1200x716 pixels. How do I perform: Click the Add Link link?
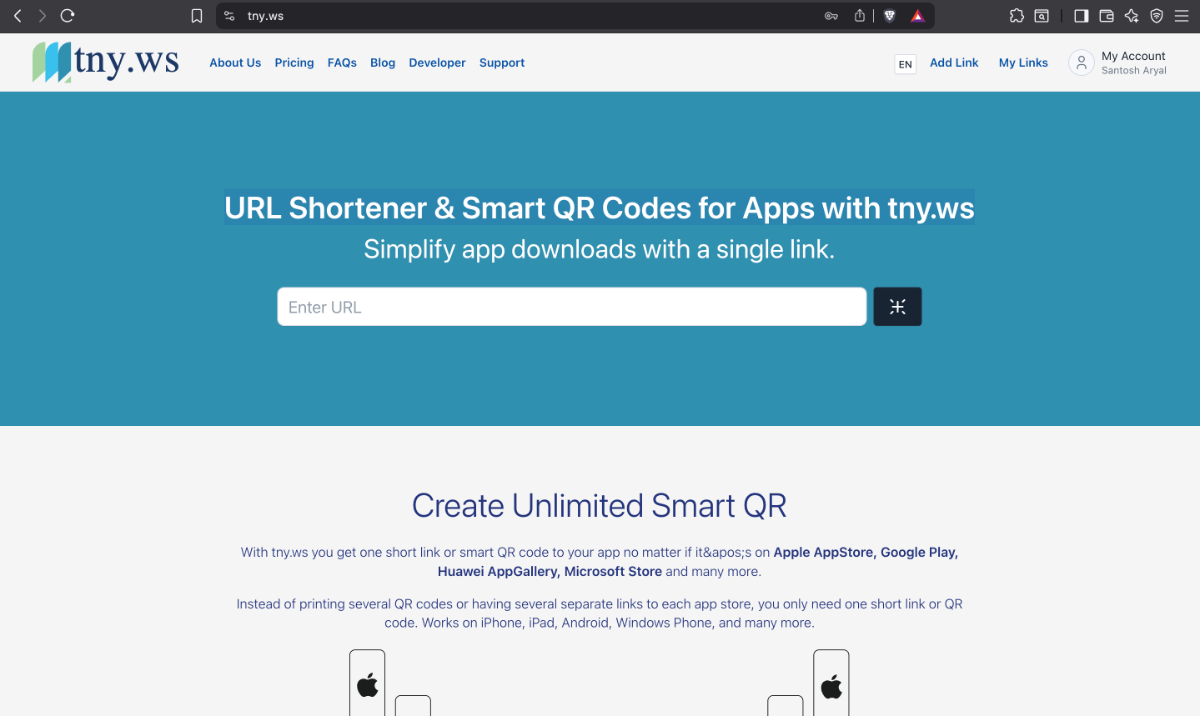pyautogui.click(x=954, y=63)
